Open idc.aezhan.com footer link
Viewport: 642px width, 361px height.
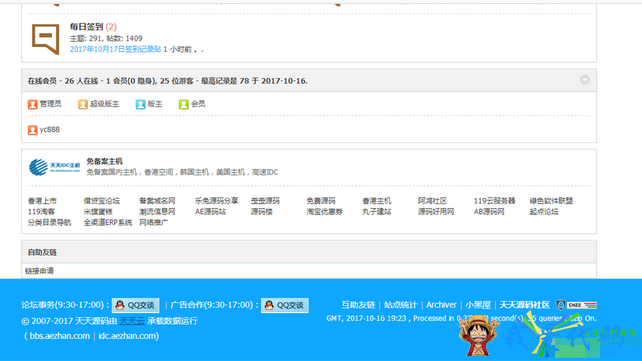[127, 336]
